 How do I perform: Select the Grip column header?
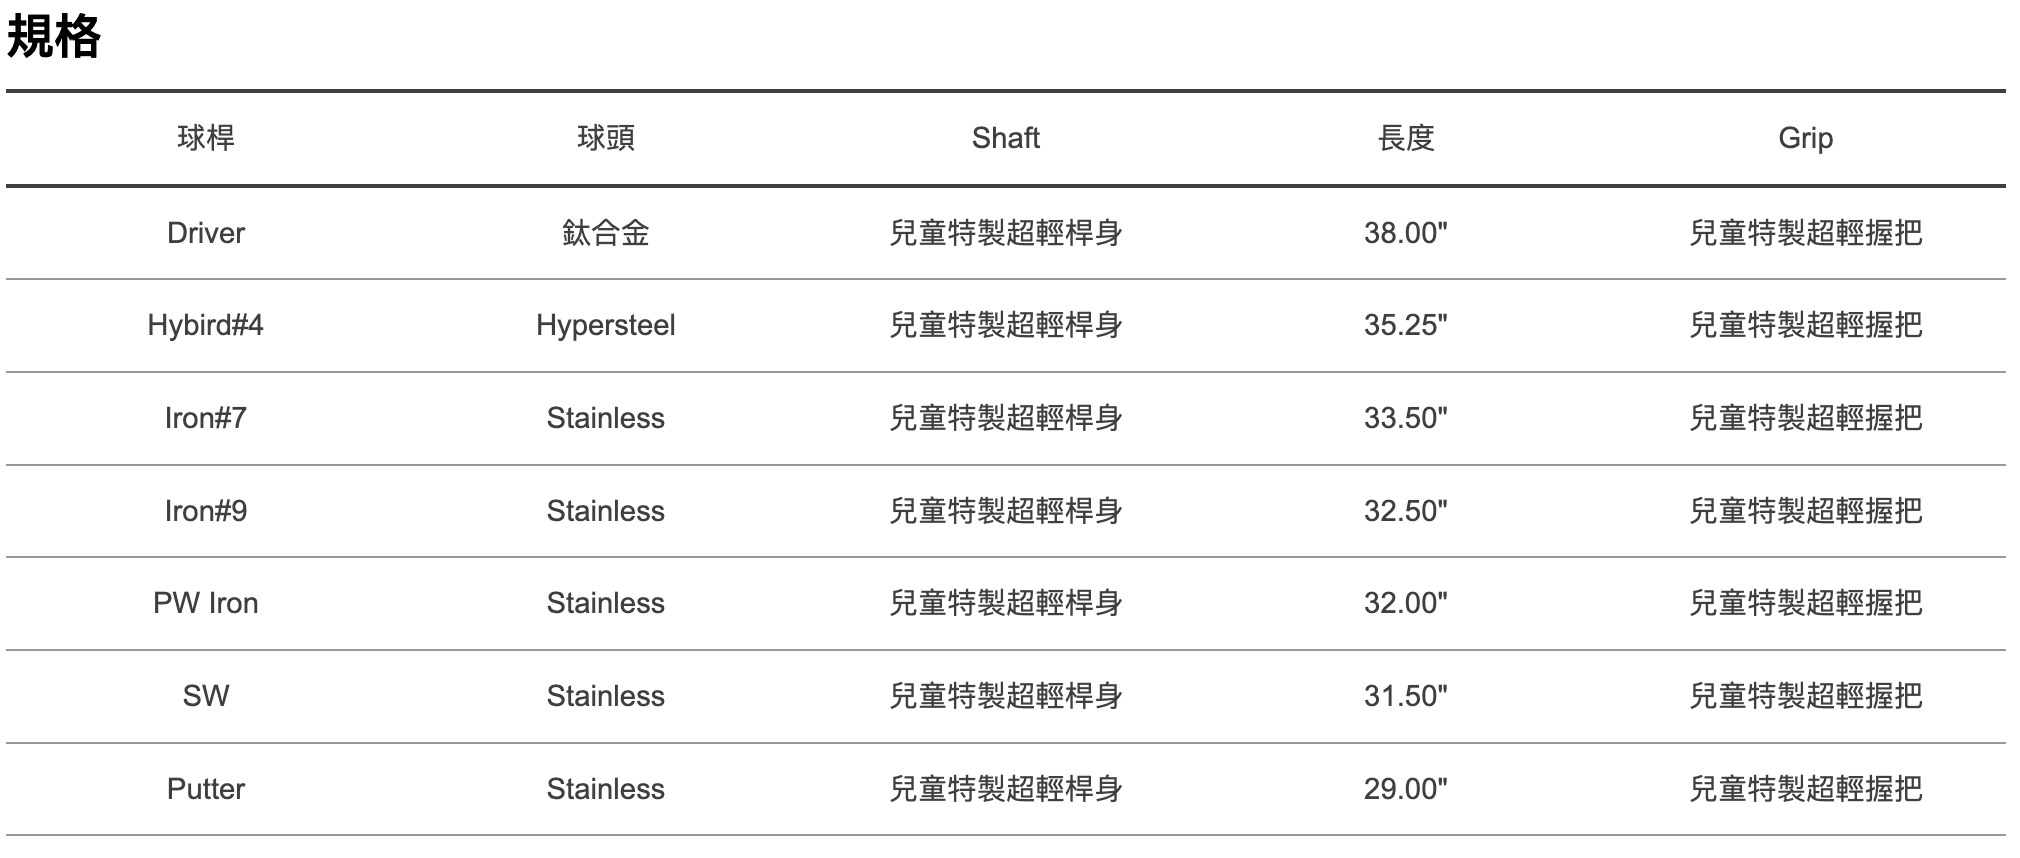[1805, 138]
